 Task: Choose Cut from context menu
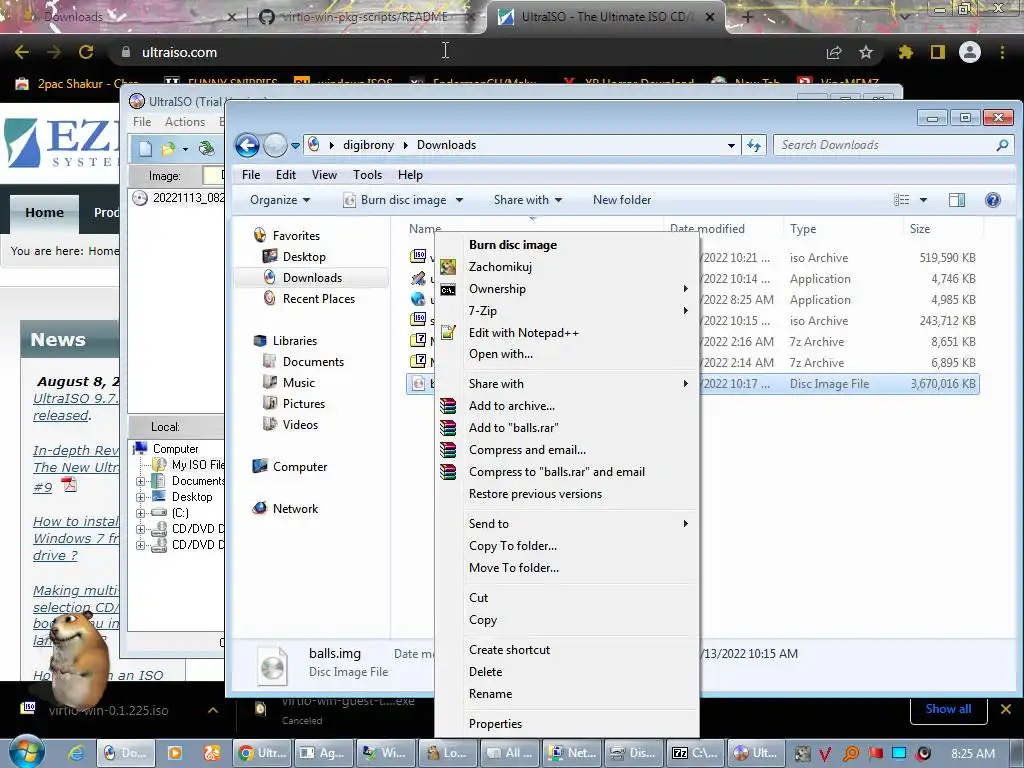[478, 598]
